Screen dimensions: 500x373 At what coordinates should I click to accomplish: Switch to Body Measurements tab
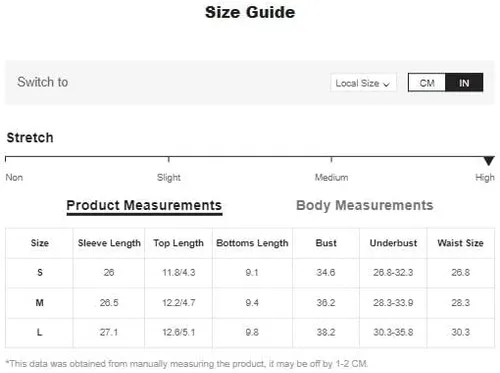coord(365,205)
